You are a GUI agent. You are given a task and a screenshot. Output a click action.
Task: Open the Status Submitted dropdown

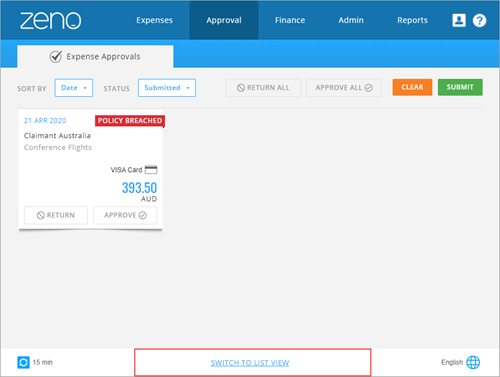(167, 88)
